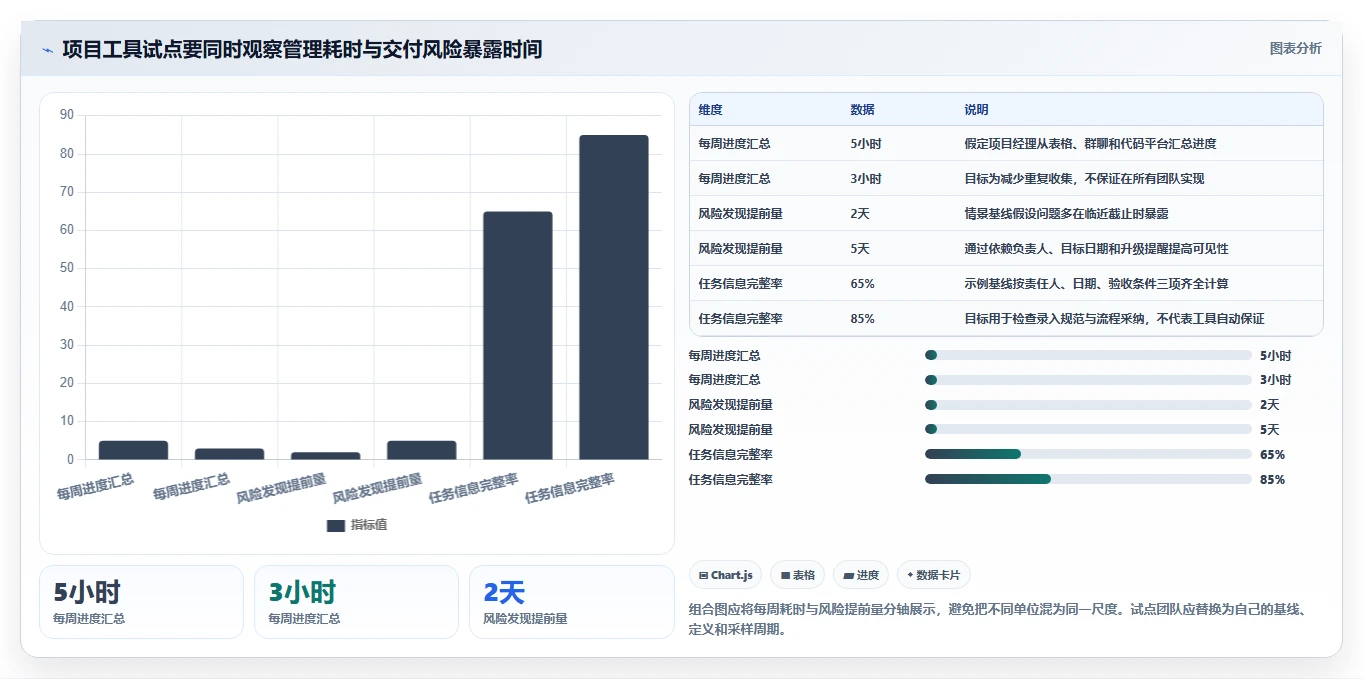Click the table cell 目标用于检查录入规范与流程采纳，不代表工具自动保证

coord(1115,319)
